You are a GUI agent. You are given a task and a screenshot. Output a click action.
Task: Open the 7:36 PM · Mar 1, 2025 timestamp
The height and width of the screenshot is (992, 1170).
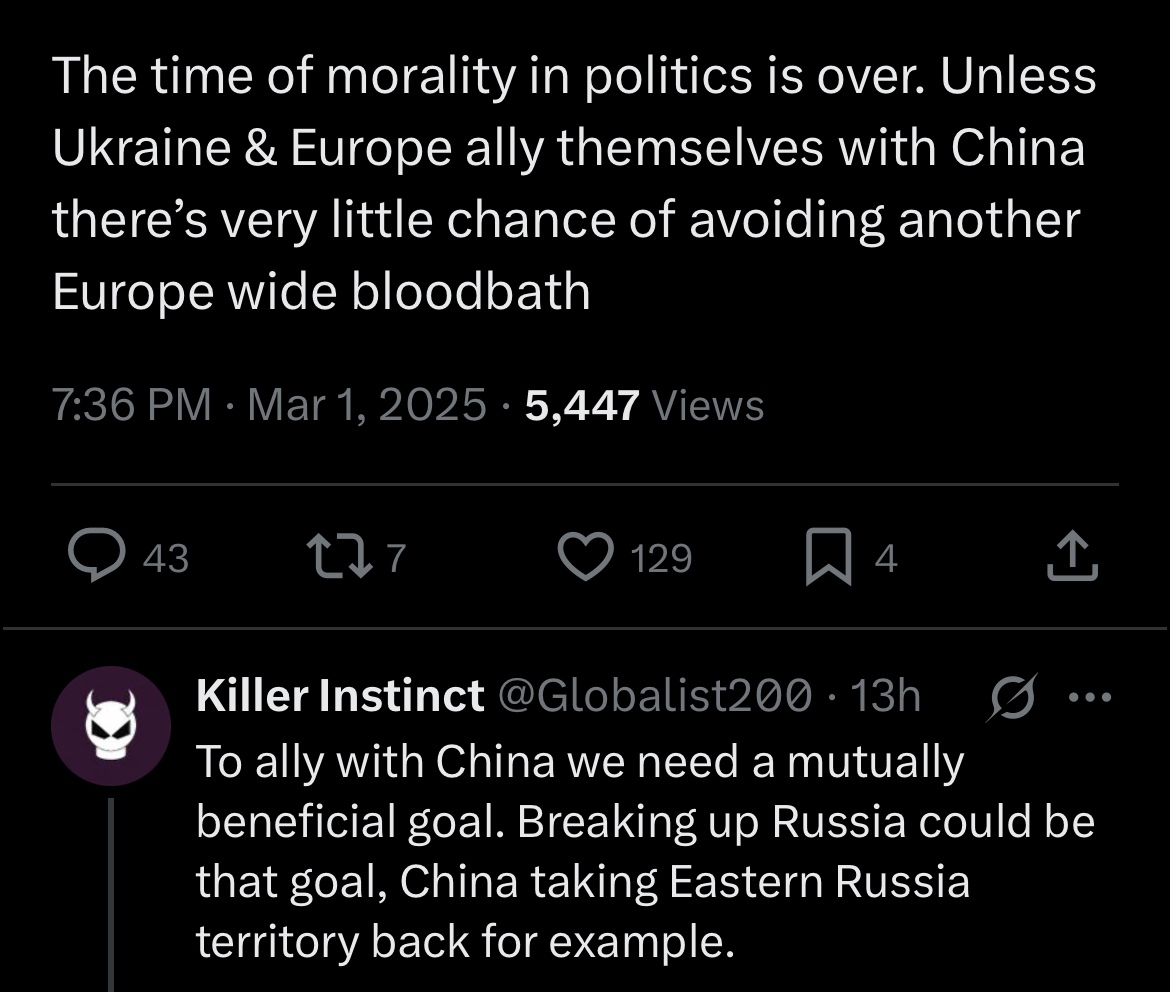(268, 405)
